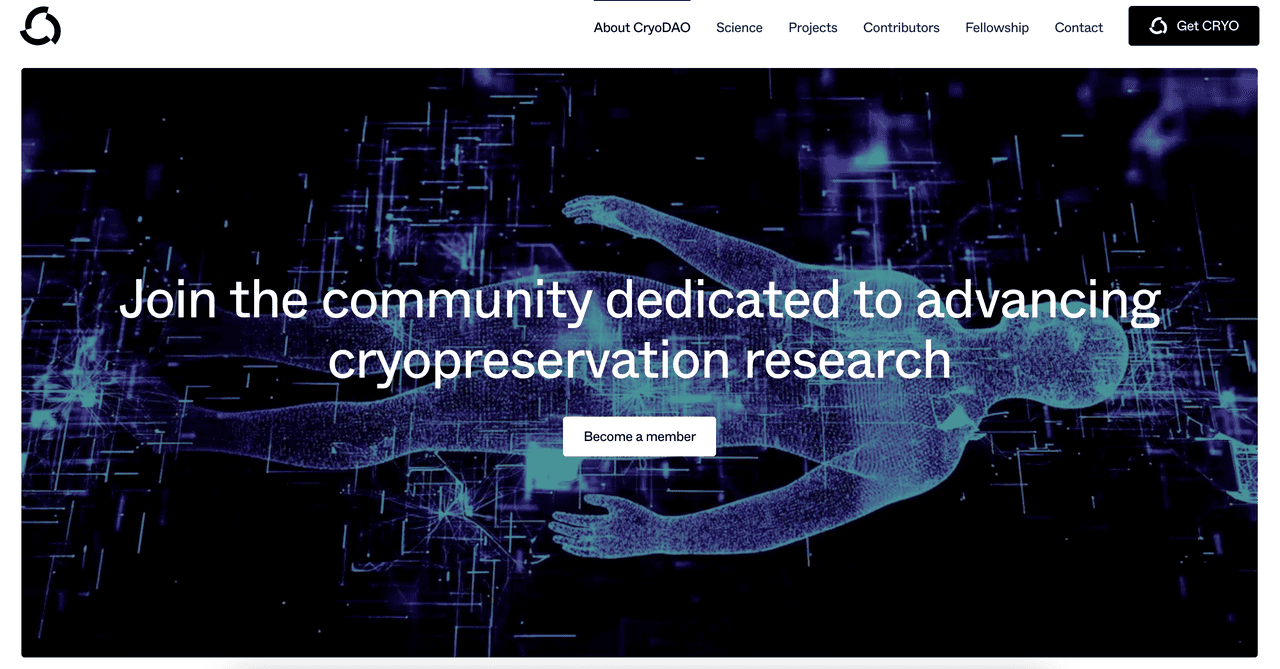Image resolution: width=1280 pixels, height=669 pixels.
Task: Click the white CRYO icon inside Get CRYO button
Action: pos(1159,26)
